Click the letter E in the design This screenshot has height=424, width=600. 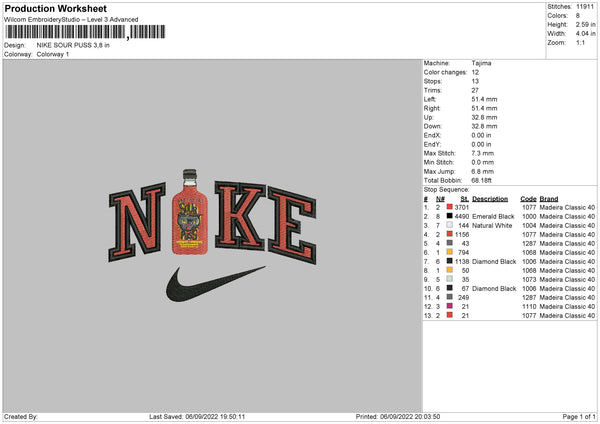(x=292, y=225)
